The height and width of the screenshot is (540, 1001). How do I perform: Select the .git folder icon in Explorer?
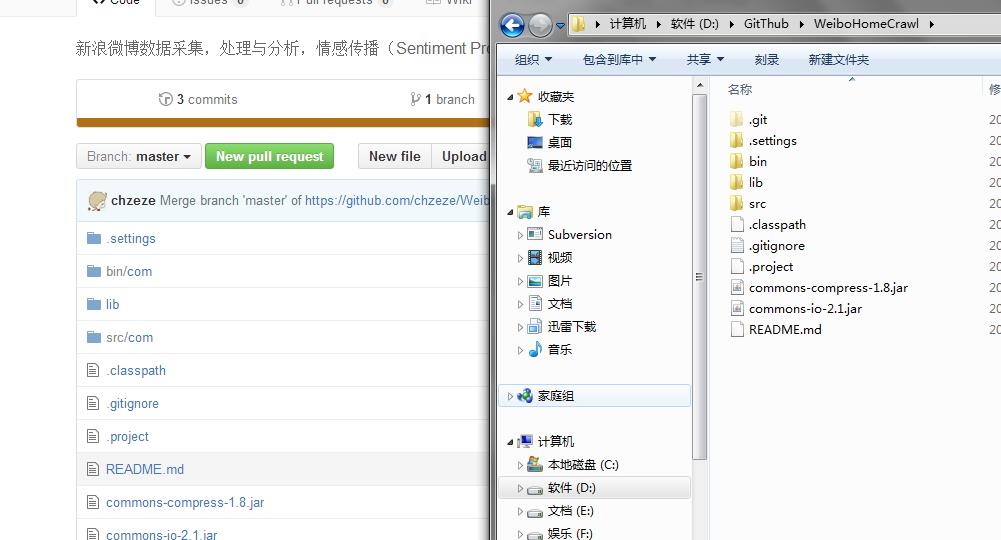736,119
